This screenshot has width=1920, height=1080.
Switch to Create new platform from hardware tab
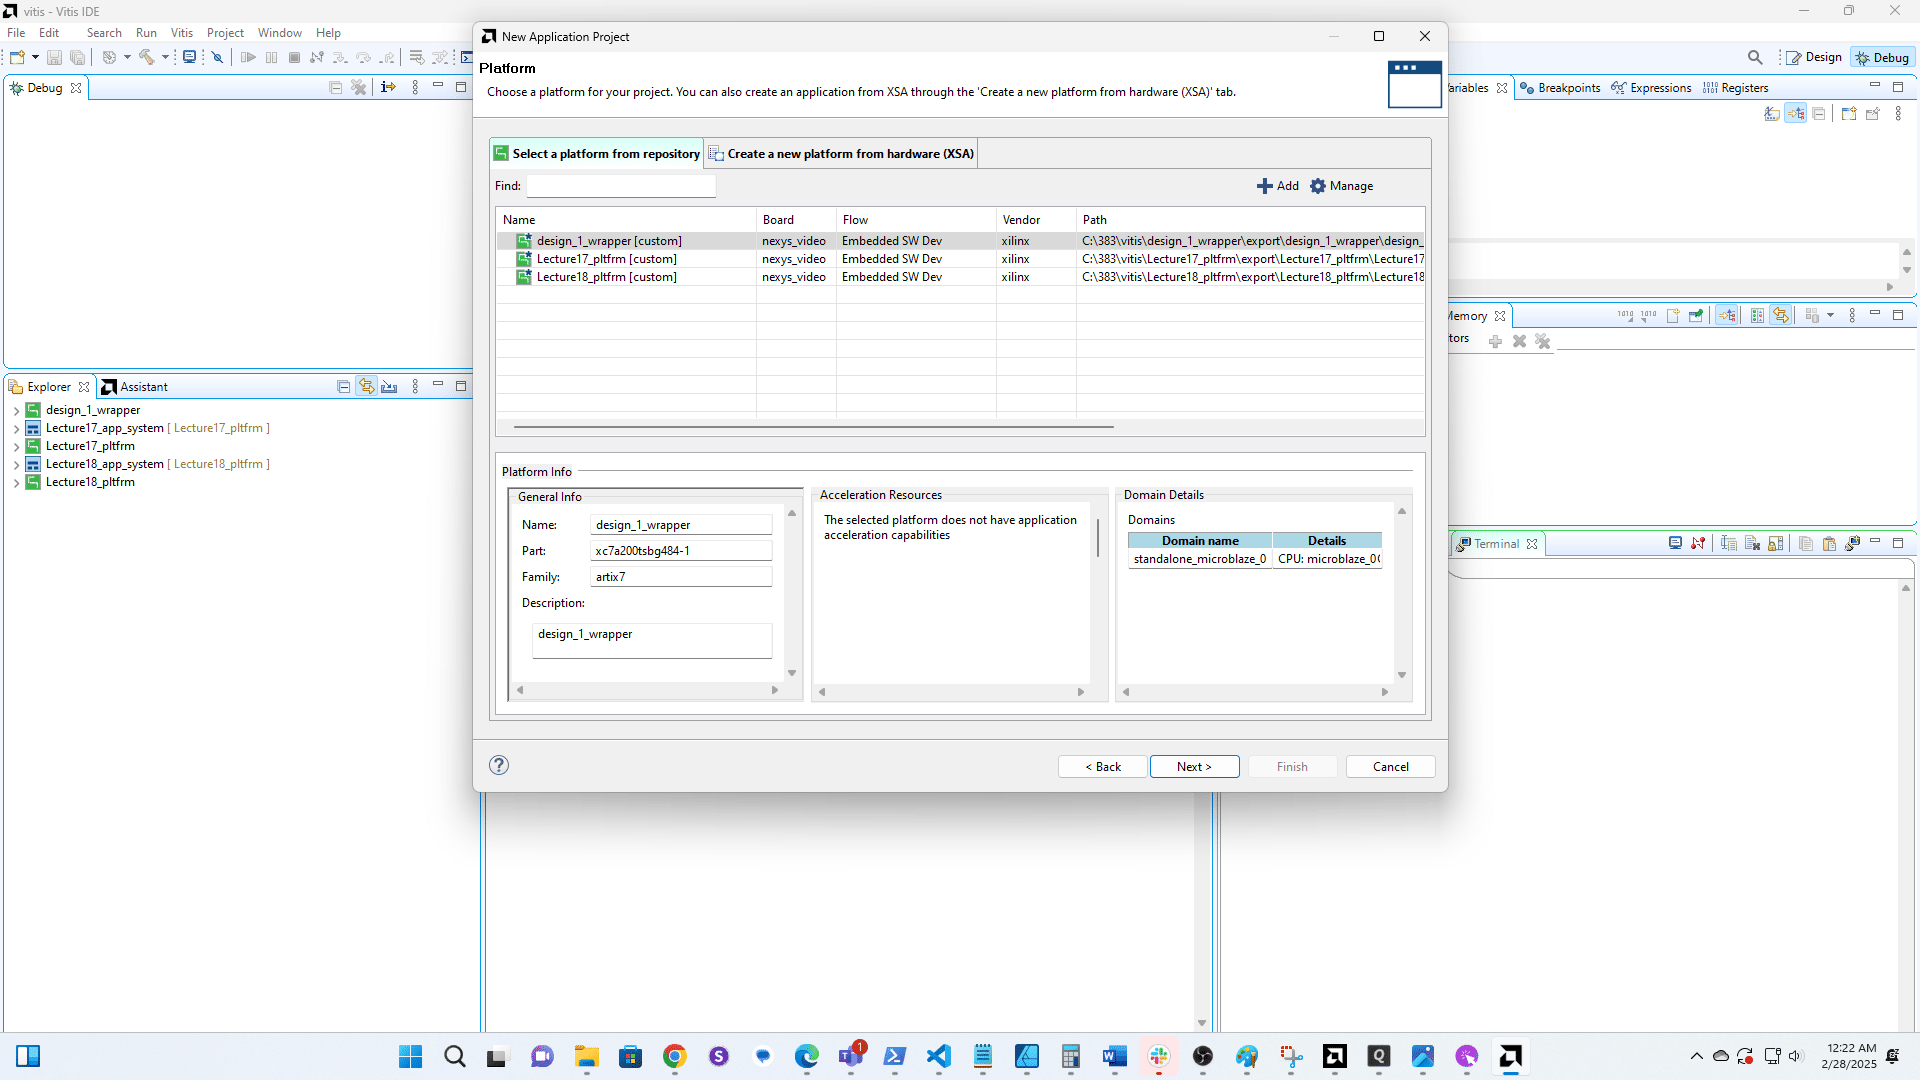841,154
